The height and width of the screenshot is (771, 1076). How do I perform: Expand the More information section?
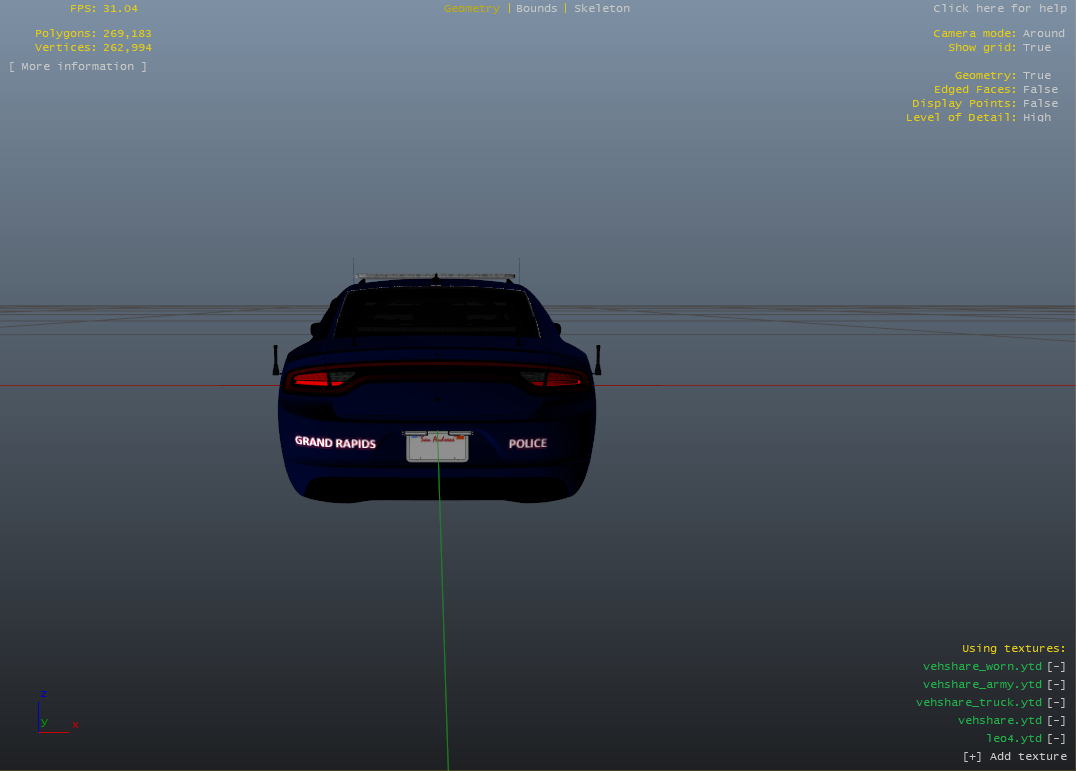pyautogui.click(x=78, y=67)
